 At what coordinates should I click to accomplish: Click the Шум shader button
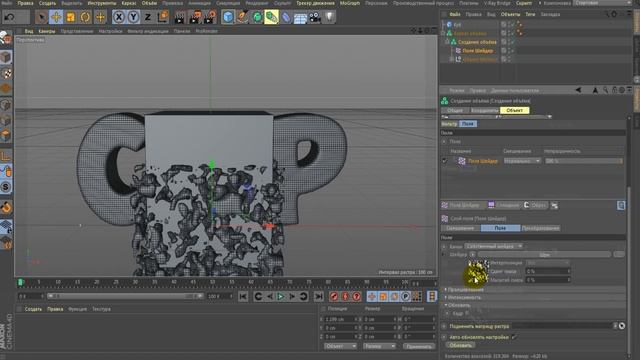point(544,254)
